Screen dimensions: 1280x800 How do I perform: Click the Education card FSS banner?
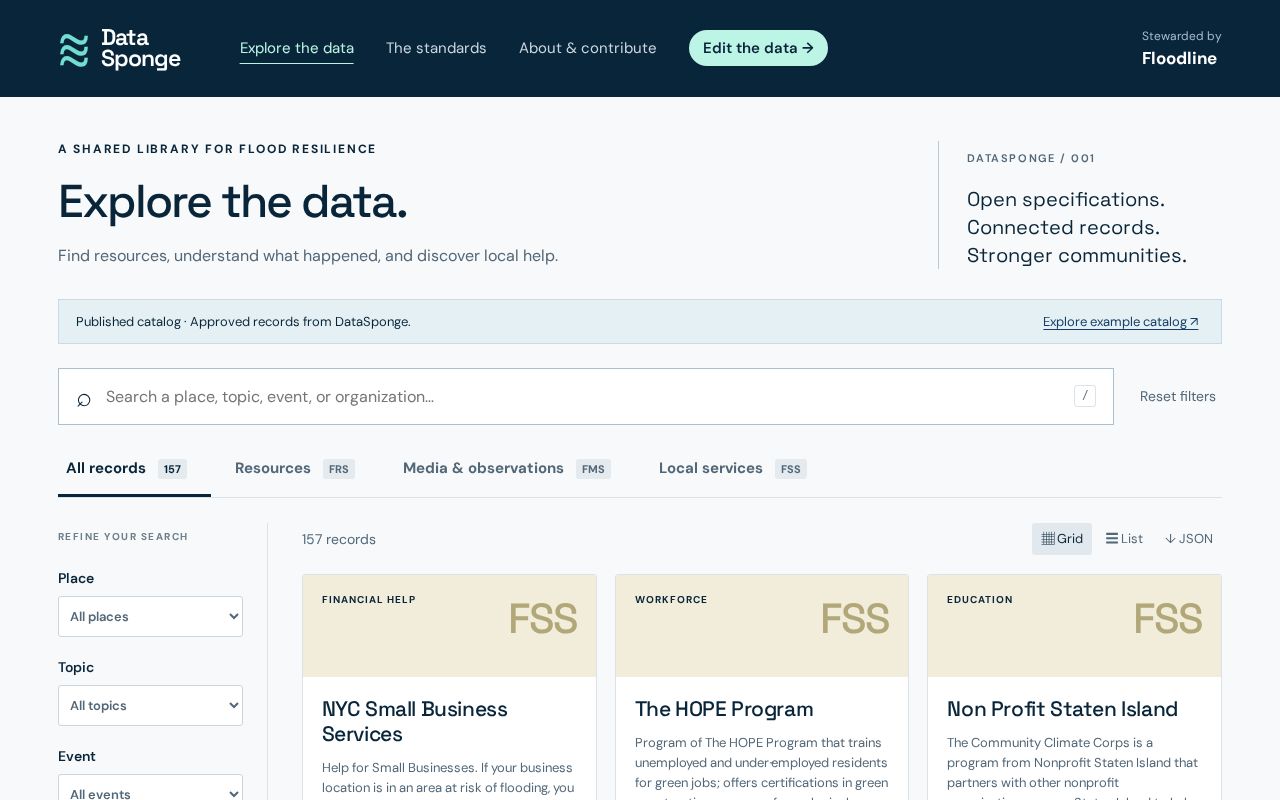[1074, 626]
